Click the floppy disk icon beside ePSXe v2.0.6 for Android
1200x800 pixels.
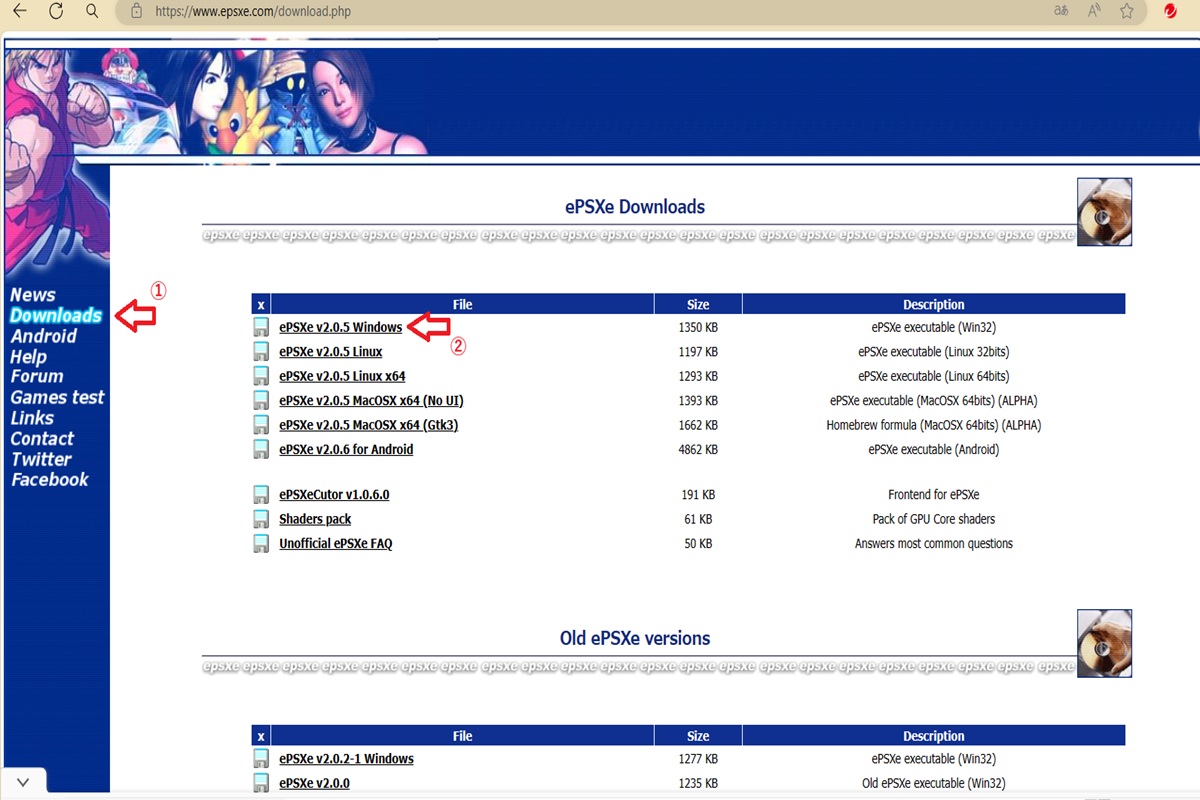click(x=261, y=450)
